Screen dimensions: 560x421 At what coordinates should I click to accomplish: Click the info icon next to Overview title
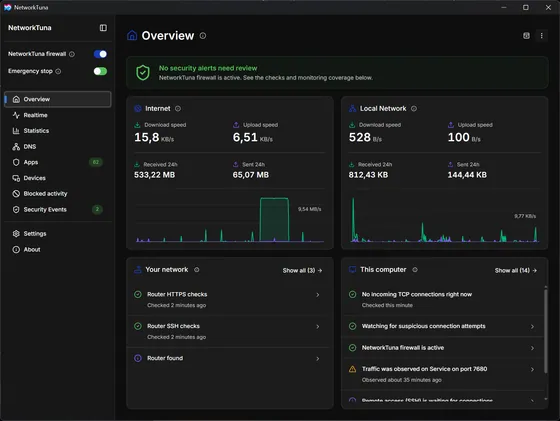click(203, 36)
